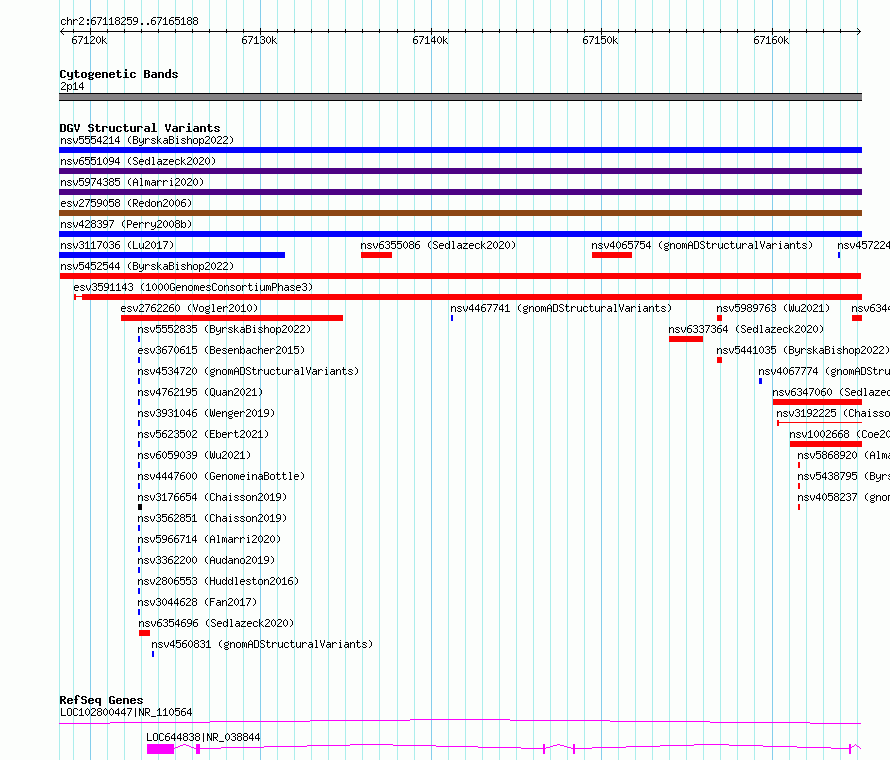
Task: Select the red bar under nsv6355086
Action: pos(376,255)
